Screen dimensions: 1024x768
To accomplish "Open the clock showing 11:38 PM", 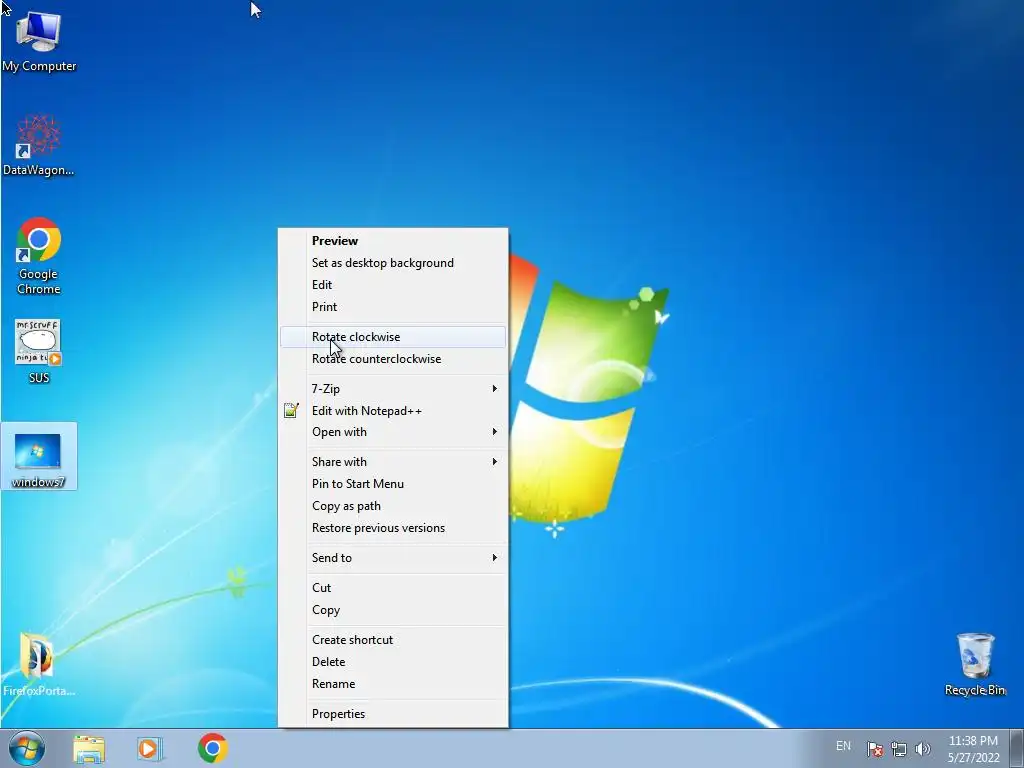I will click(x=973, y=749).
